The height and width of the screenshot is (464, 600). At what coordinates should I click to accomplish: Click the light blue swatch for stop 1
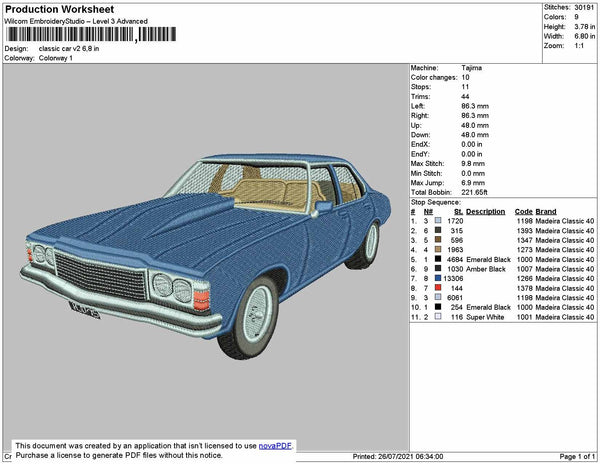tap(438, 221)
